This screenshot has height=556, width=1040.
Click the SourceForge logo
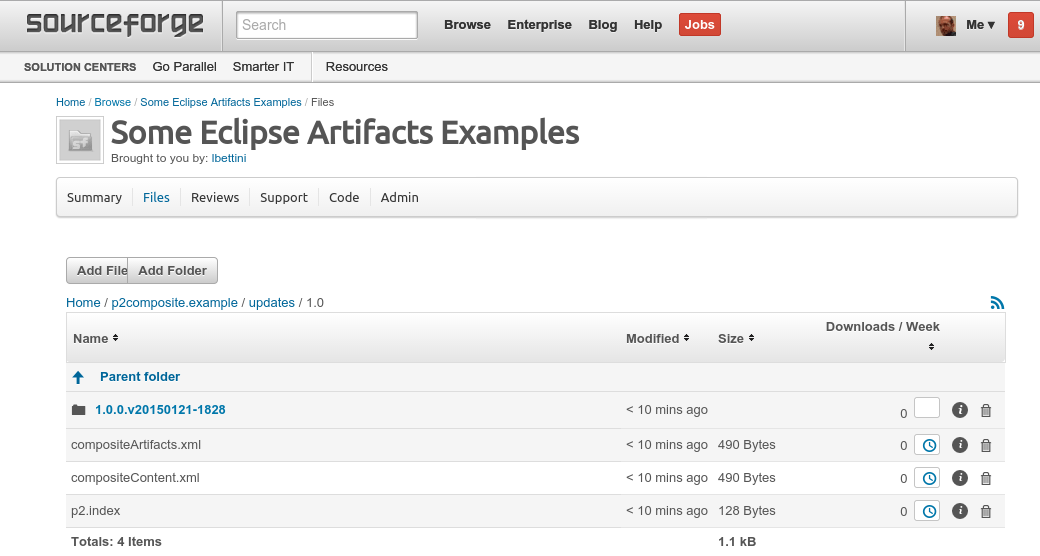[x=115, y=25]
